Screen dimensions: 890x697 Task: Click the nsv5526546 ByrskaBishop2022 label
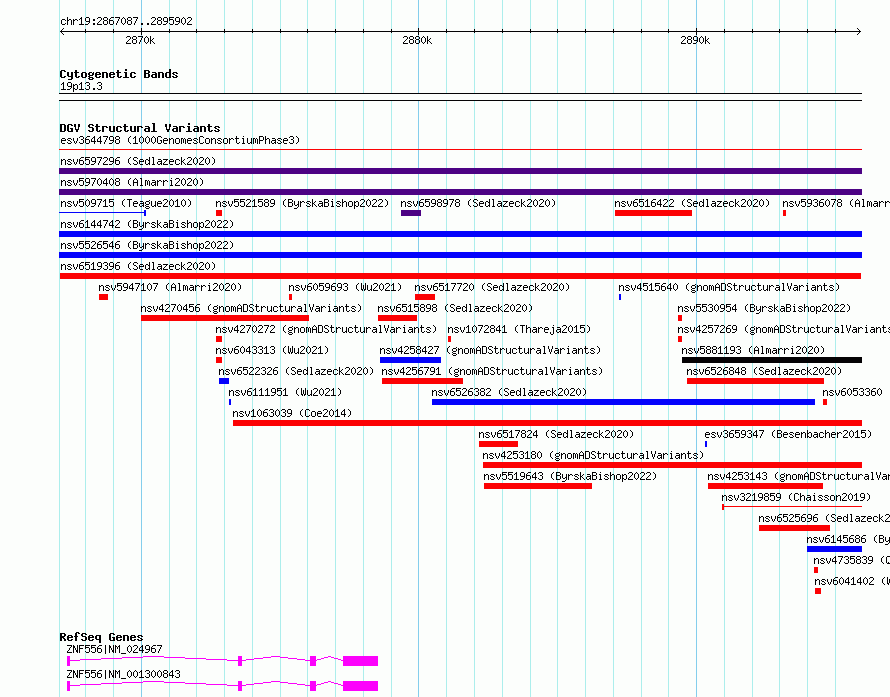(147, 245)
